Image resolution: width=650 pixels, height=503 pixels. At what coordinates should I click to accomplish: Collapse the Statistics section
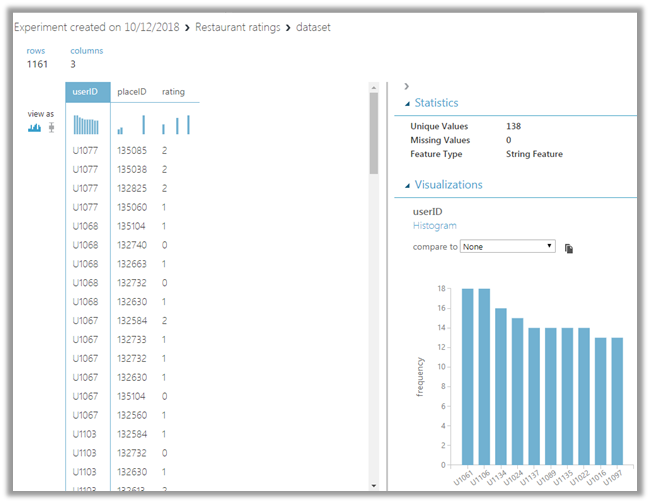[x=407, y=103]
